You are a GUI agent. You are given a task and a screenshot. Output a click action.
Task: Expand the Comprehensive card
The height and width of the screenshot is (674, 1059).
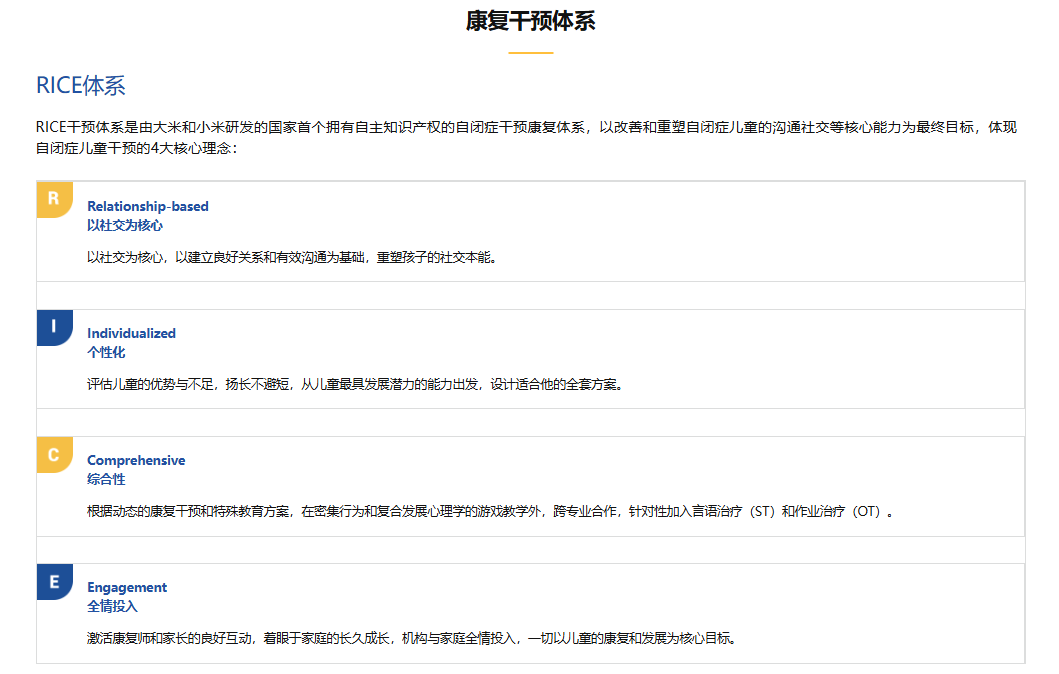point(529,487)
